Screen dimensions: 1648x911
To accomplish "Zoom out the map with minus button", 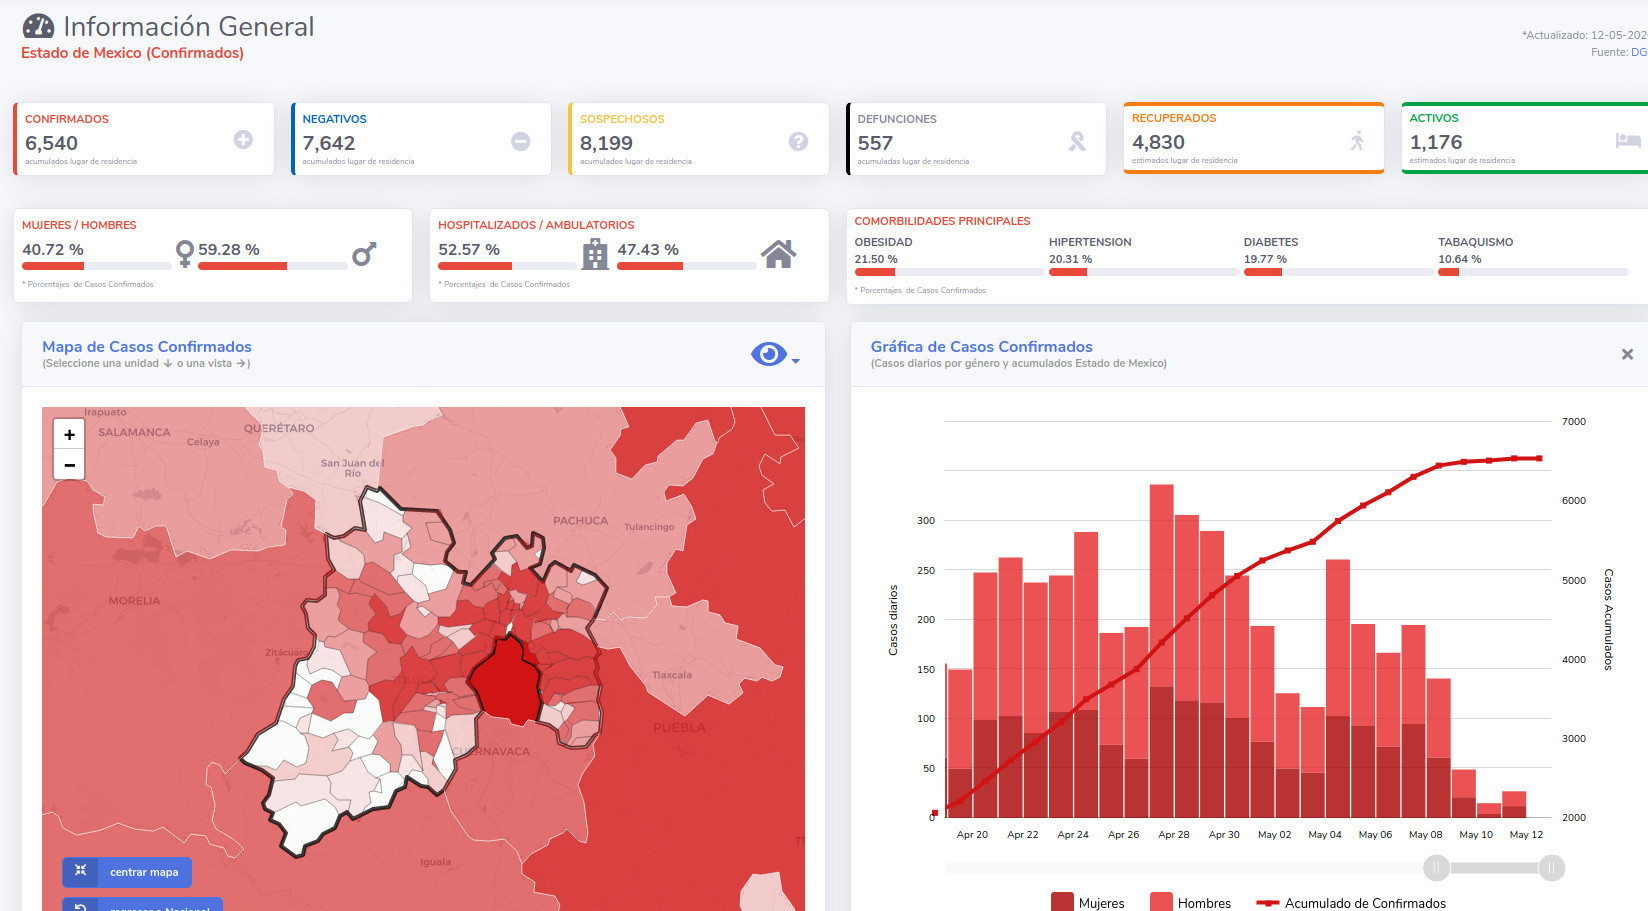I will [69, 465].
